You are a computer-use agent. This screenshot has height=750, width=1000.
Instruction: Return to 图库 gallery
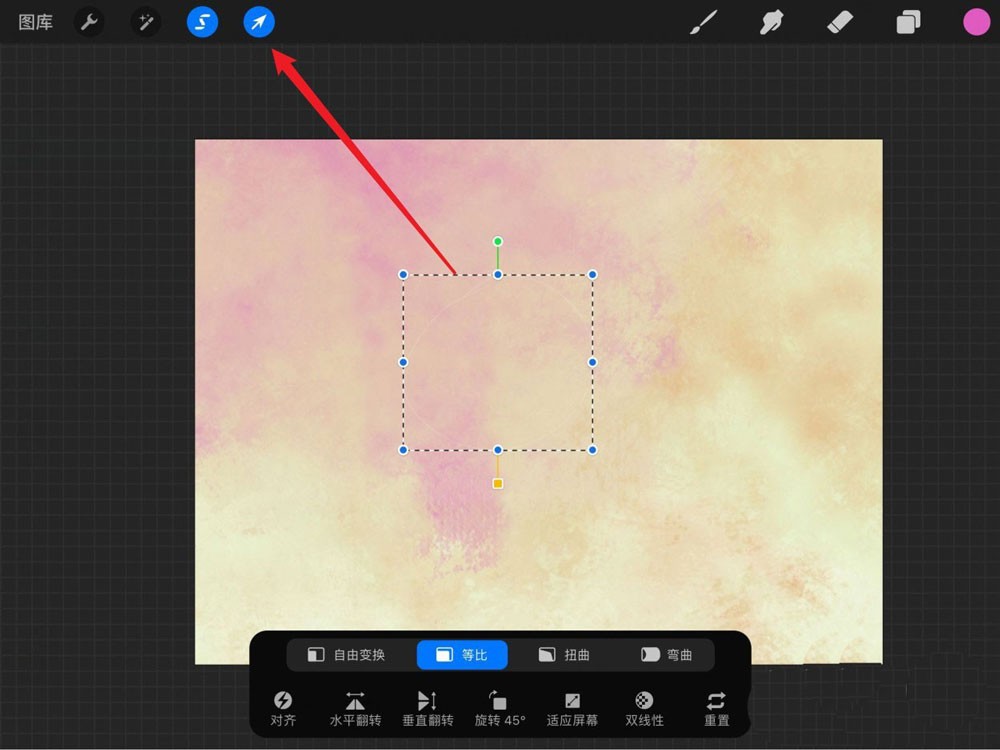click(x=36, y=23)
